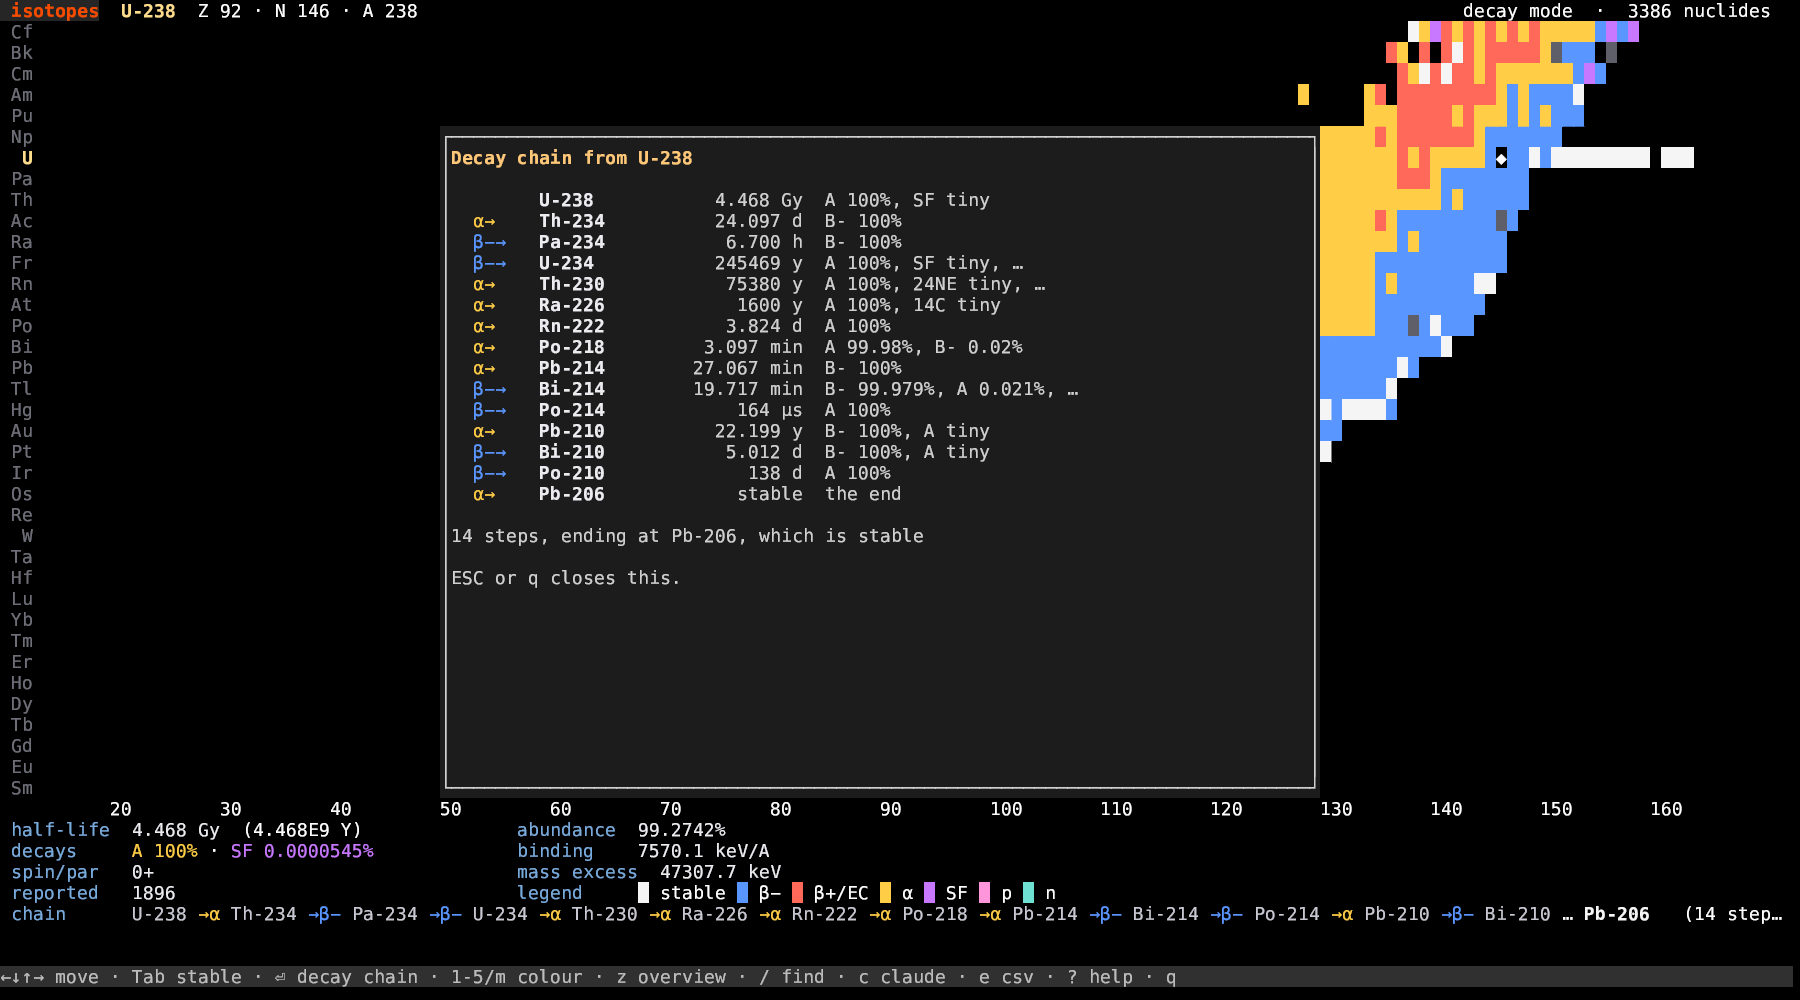Click the 'decay mode' colour mode label
The height and width of the screenshot is (1000, 1800).
(x=1517, y=11)
